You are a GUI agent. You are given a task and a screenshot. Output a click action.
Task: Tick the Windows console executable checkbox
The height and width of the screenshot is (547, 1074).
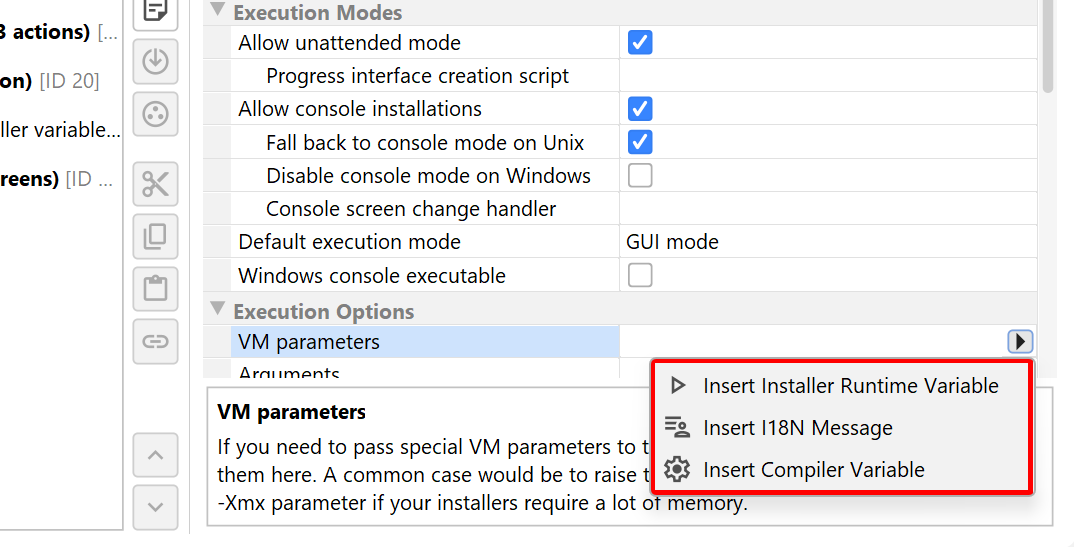pos(640,275)
